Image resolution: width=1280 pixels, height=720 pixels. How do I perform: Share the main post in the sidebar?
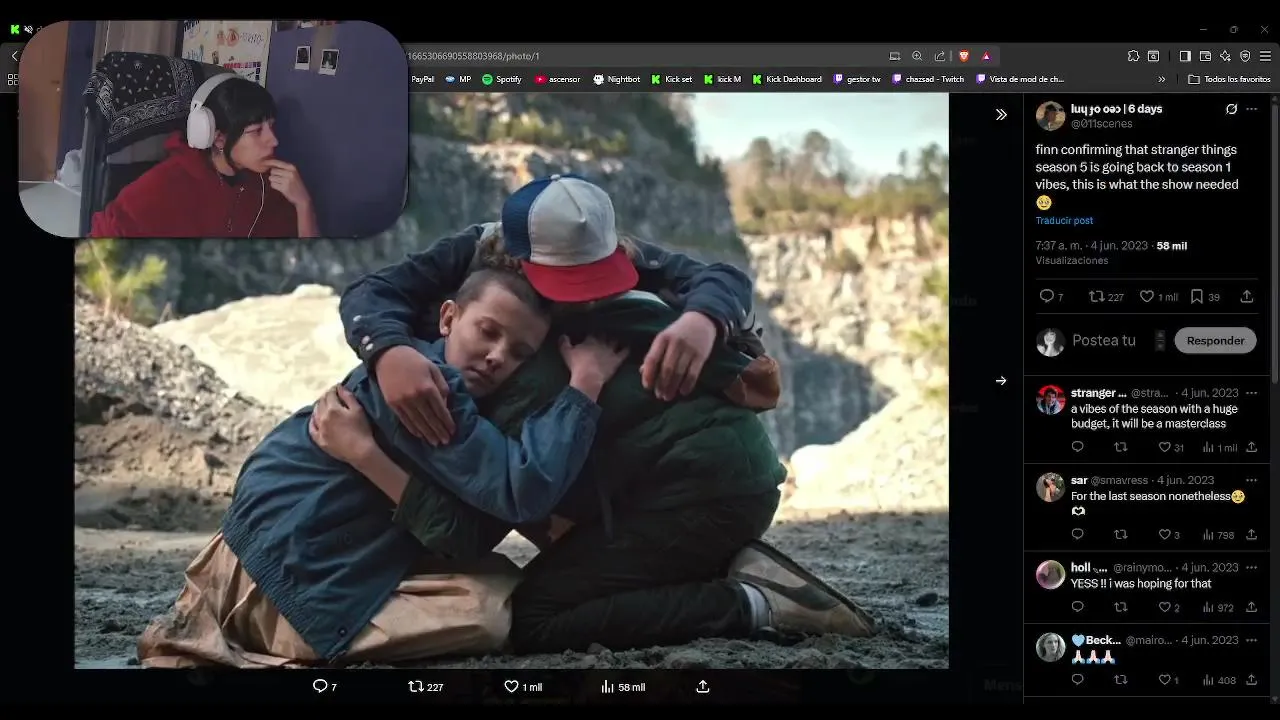point(1247,296)
